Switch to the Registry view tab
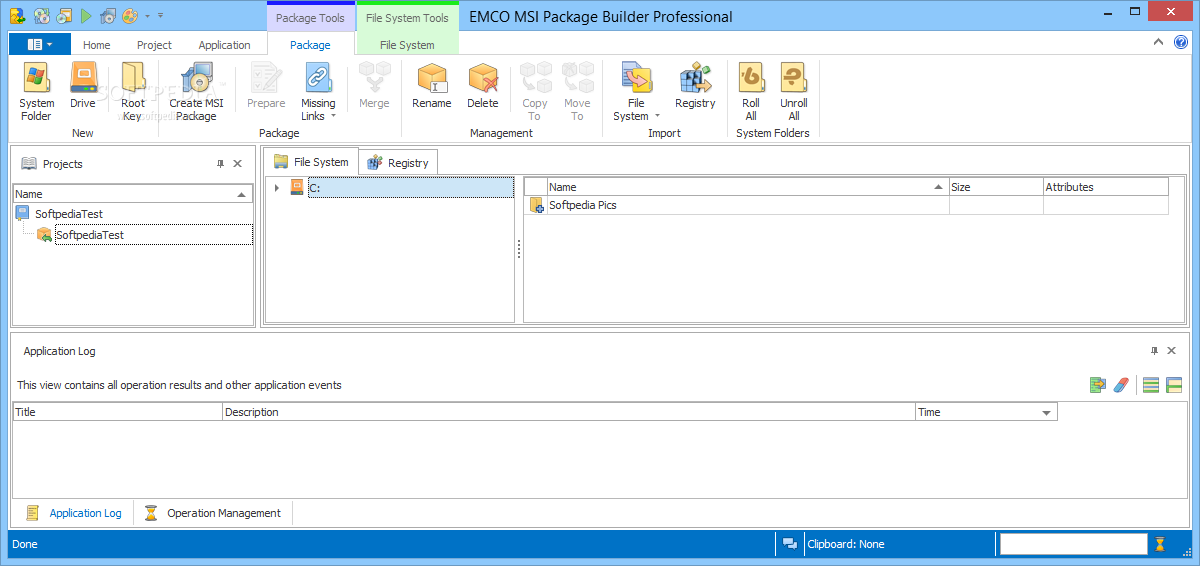Viewport: 1200px width, 566px height. coord(398,163)
